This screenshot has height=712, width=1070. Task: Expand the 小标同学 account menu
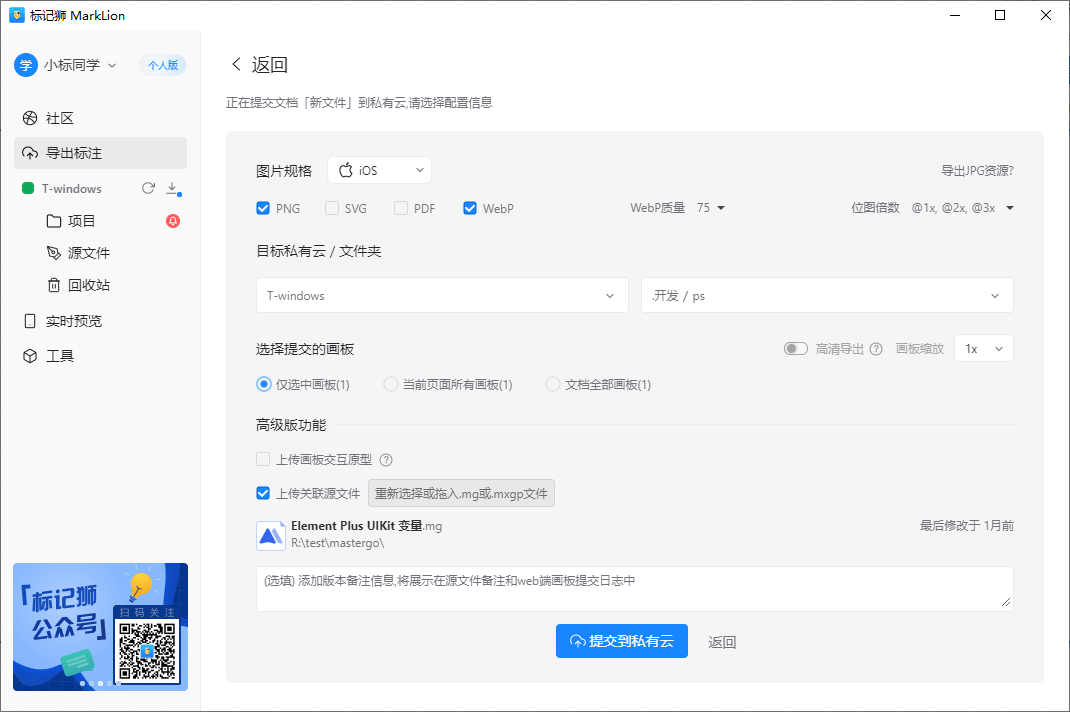(80, 65)
